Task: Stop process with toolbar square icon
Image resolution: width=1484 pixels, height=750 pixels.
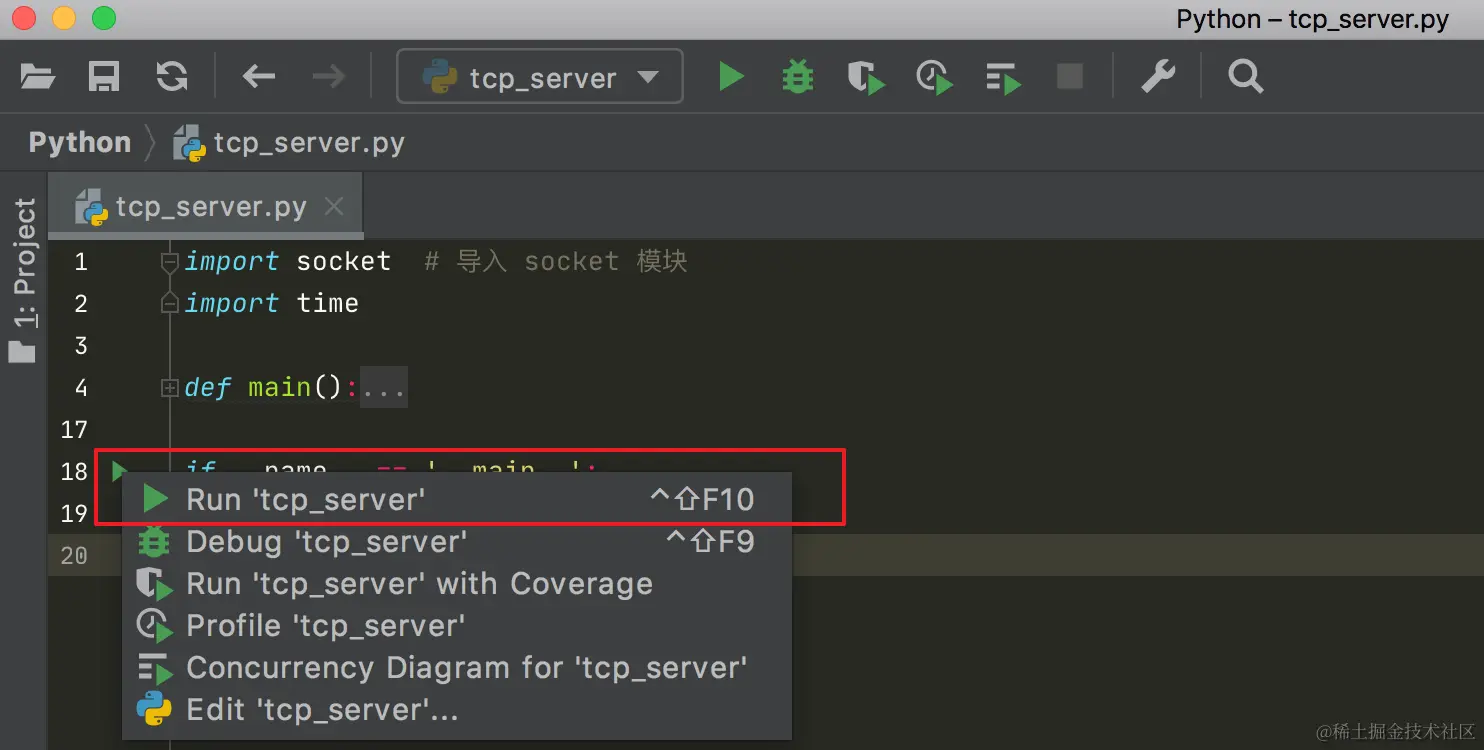Action: (1070, 76)
